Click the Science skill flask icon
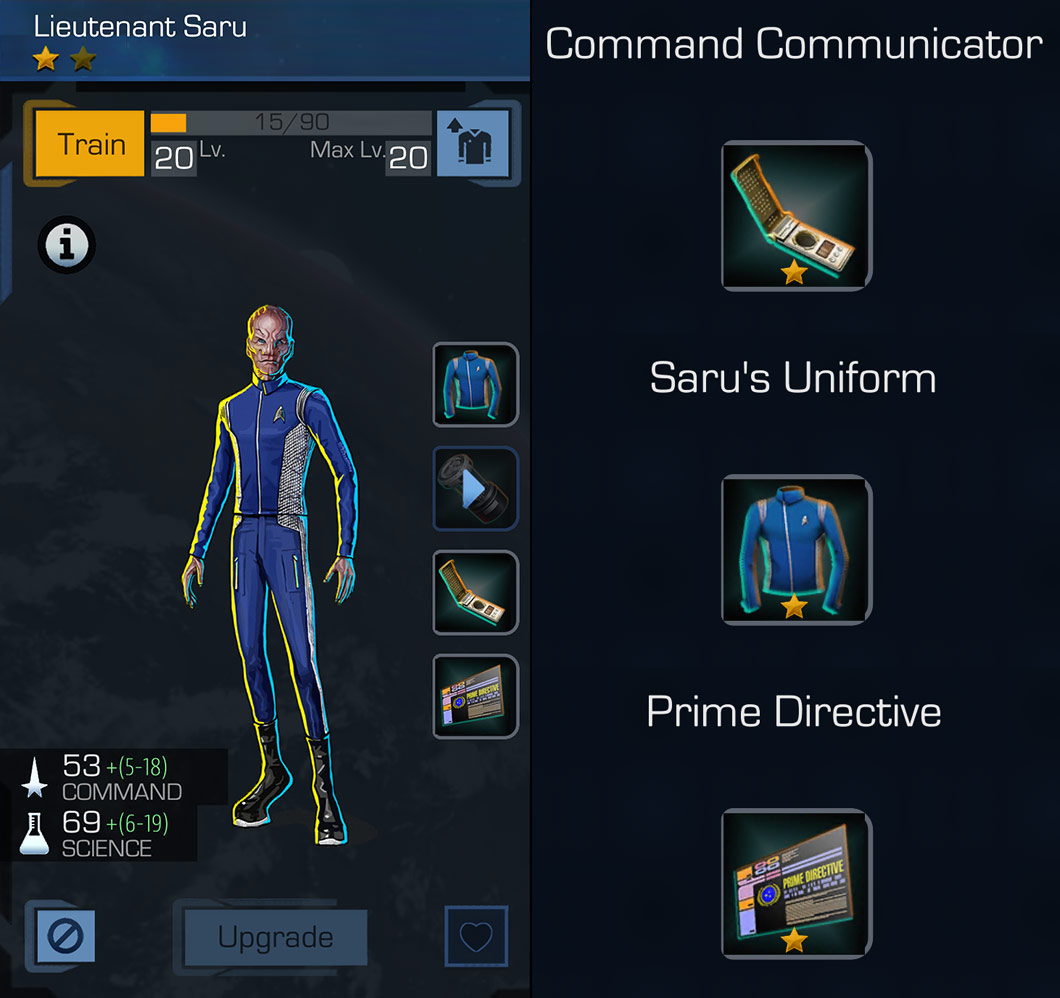The image size is (1060, 998). 34,834
